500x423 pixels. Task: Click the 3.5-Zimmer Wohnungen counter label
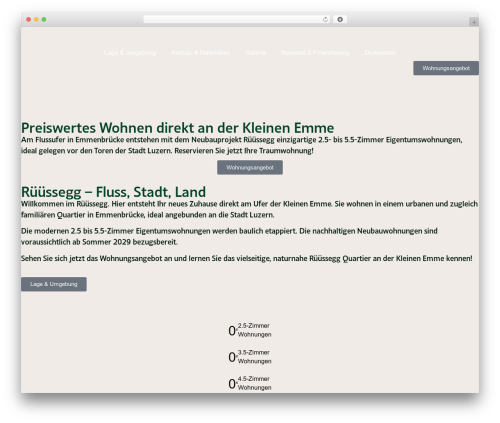point(254,357)
